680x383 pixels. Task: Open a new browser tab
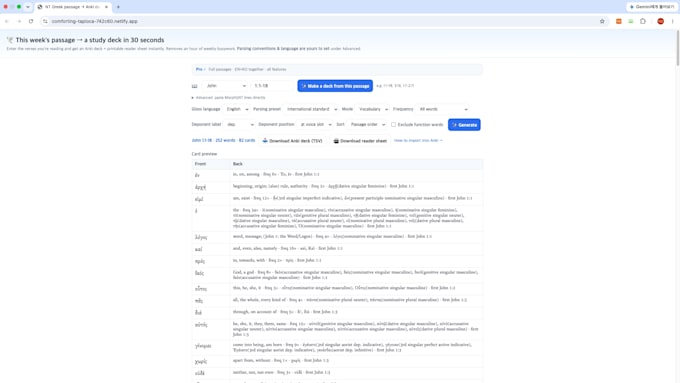(118, 7)
